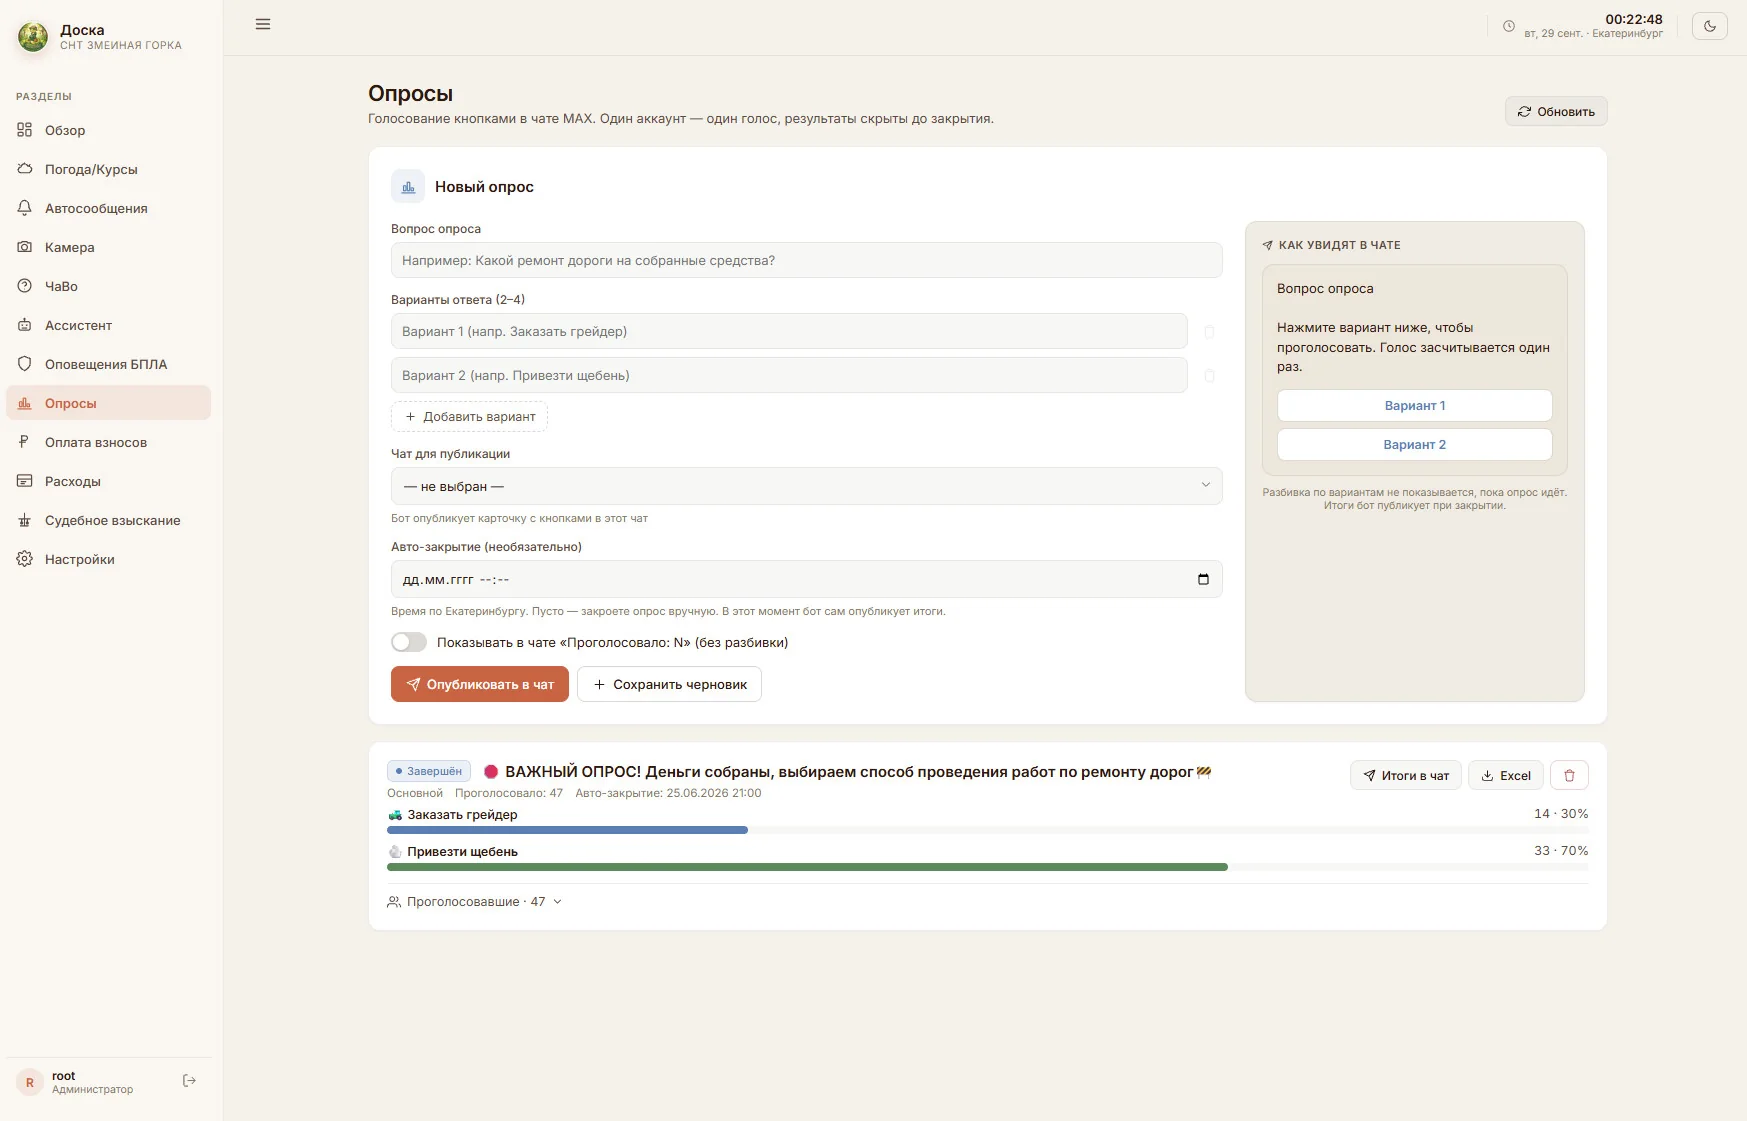Remove answer option 2 via its trash icon
Screen dimensions: 1747x1121
click(1209, 376)
